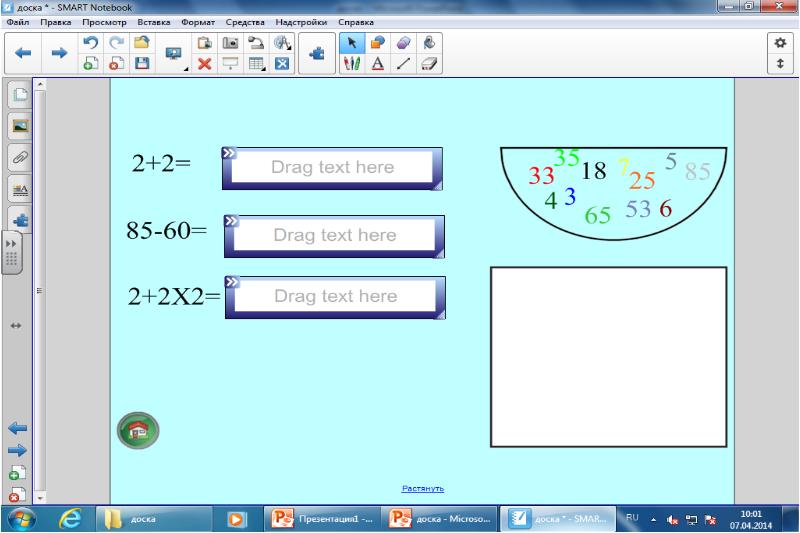Toggle toolbar position with up-down arrow
The width and height of the screenshot is (800, 533).
[779, 63]
